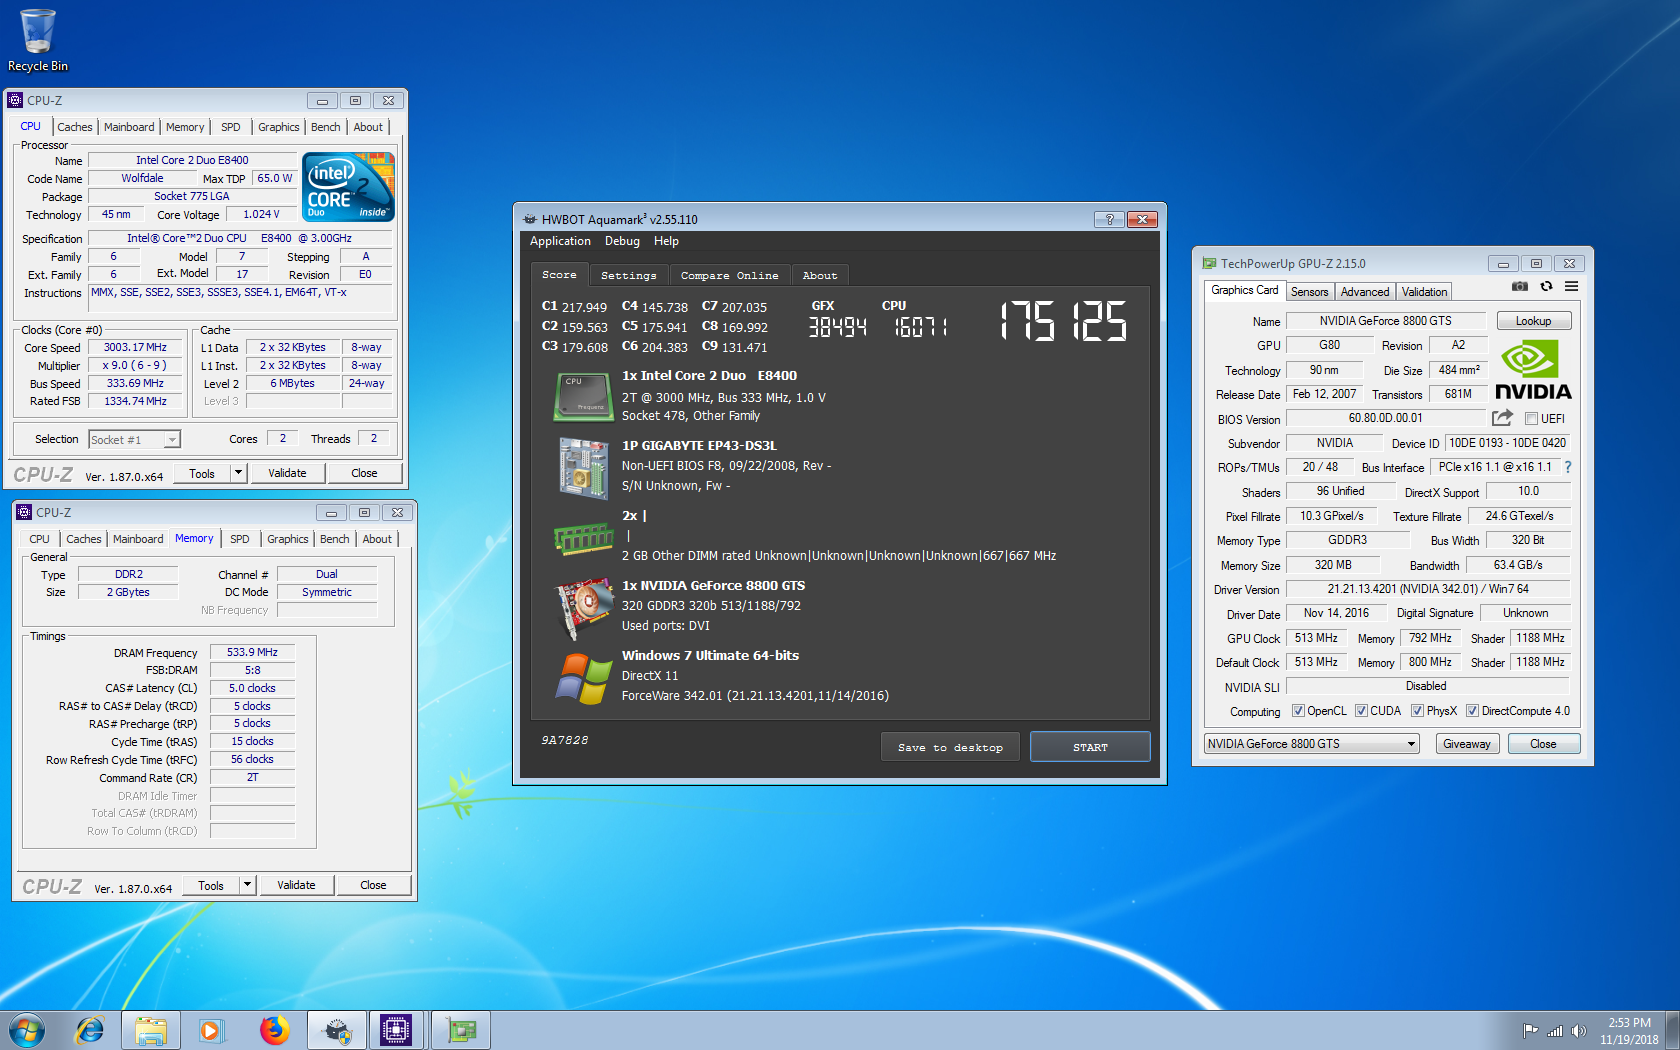Toggle the CUDA checkbox
The height and width of the screenshot is (1050, 1680).
click(x=1361, y=711)
